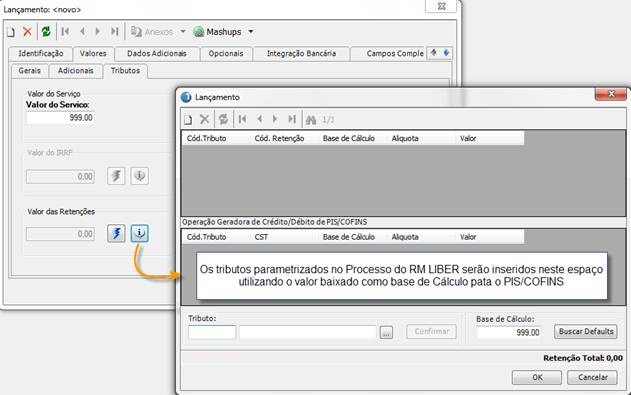Click red delete X in back window toolbar

[27, 31]
